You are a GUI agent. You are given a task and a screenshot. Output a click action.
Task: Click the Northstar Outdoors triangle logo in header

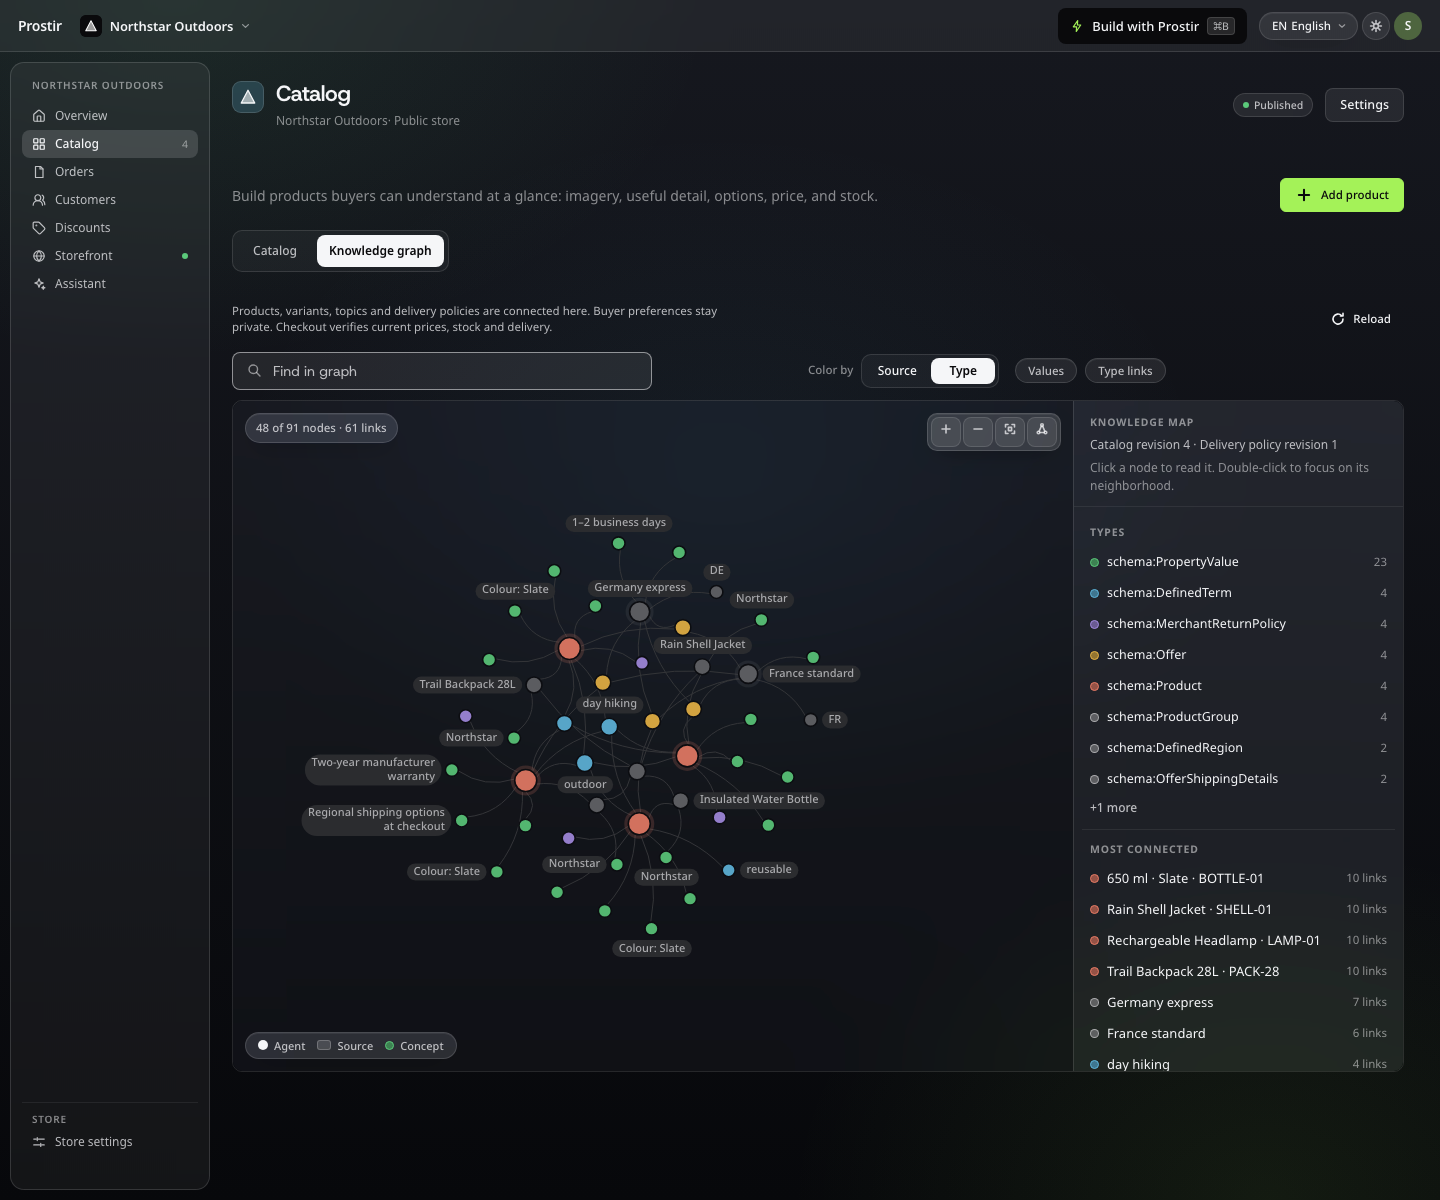pos(91,26)
